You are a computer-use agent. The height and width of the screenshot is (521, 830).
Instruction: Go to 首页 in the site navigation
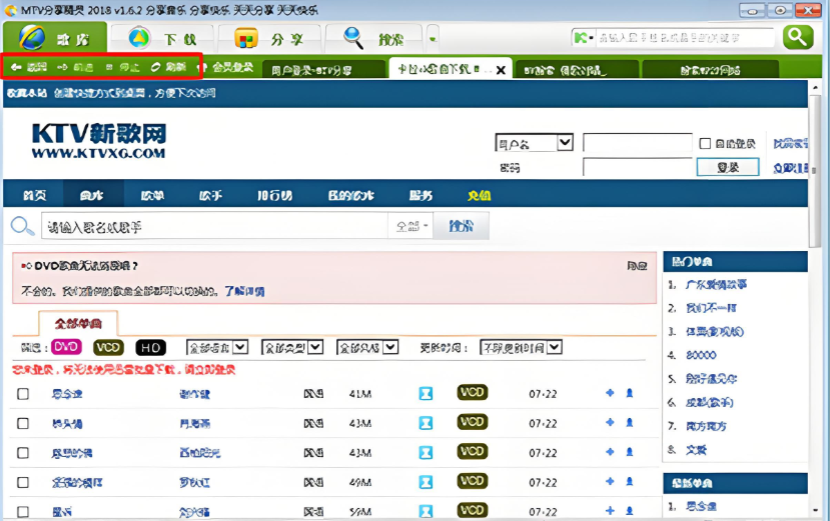34,195
